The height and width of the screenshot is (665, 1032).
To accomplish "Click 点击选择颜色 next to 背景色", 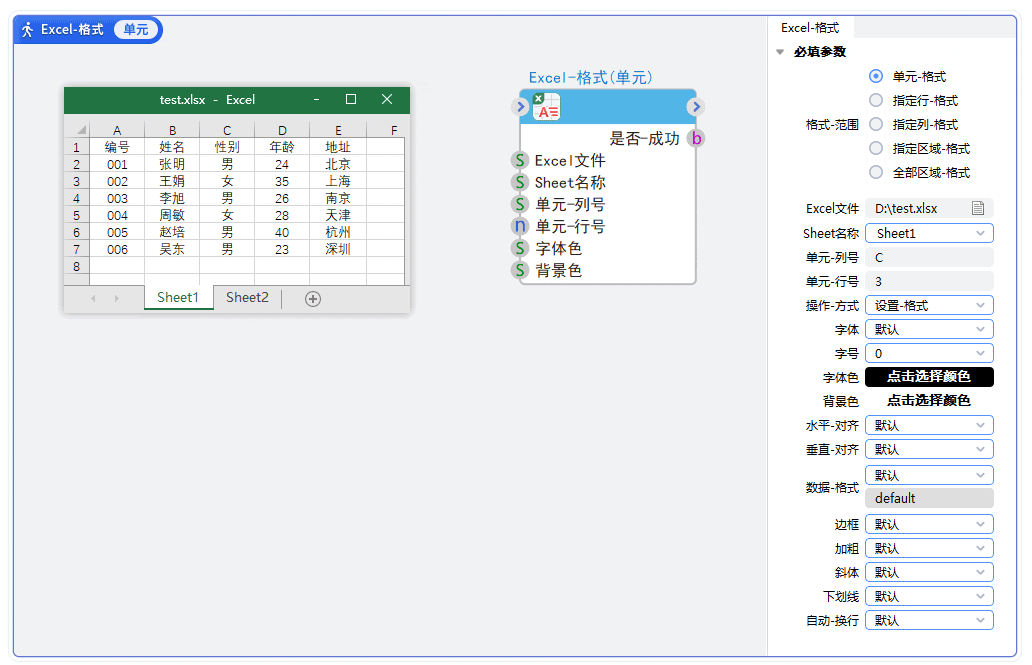I will click(x=929, y=400).
